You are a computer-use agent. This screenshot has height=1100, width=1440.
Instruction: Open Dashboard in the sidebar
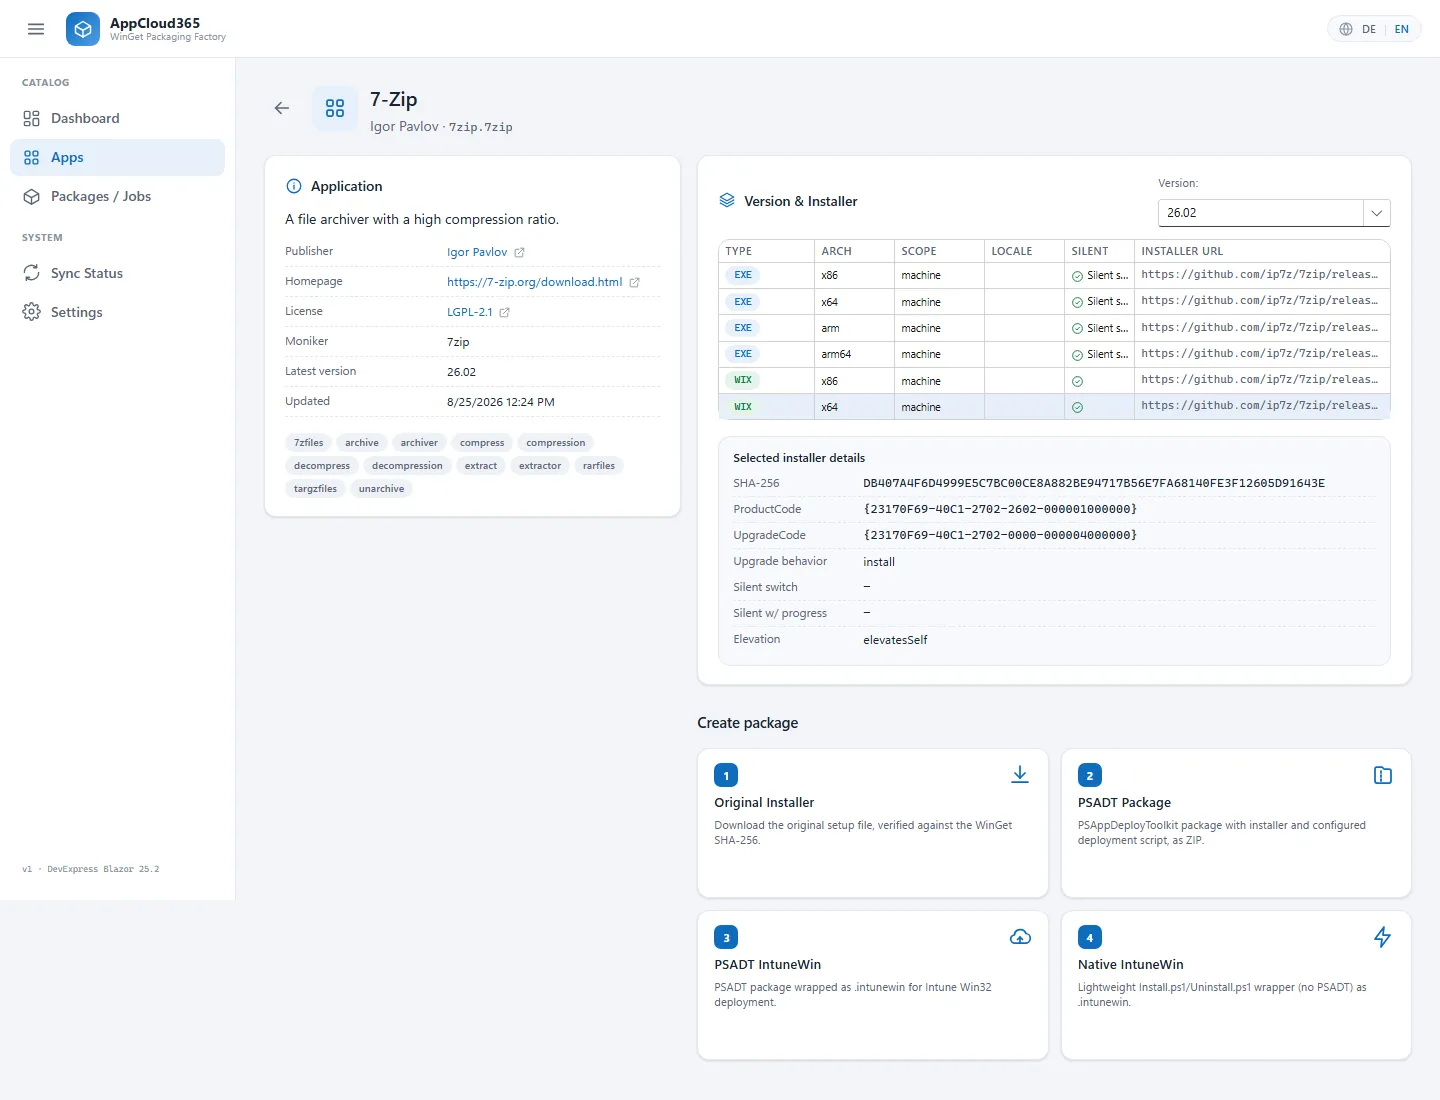tap(117, 118)
